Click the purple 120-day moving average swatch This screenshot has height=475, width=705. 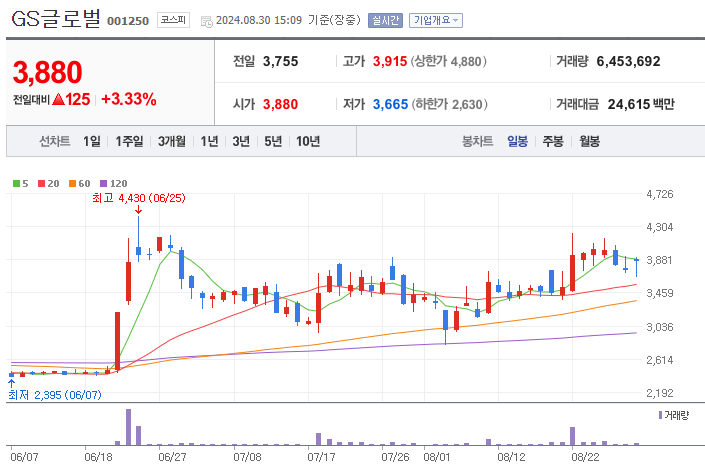[x=103, y=184]
